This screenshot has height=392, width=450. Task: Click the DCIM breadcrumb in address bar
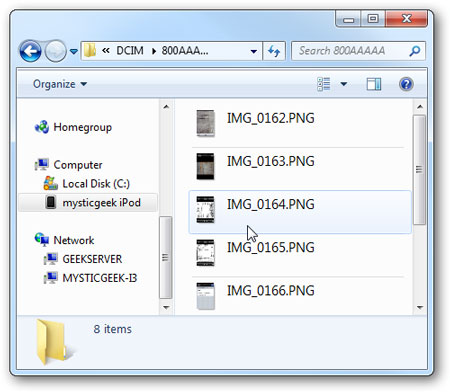point(130,51)
